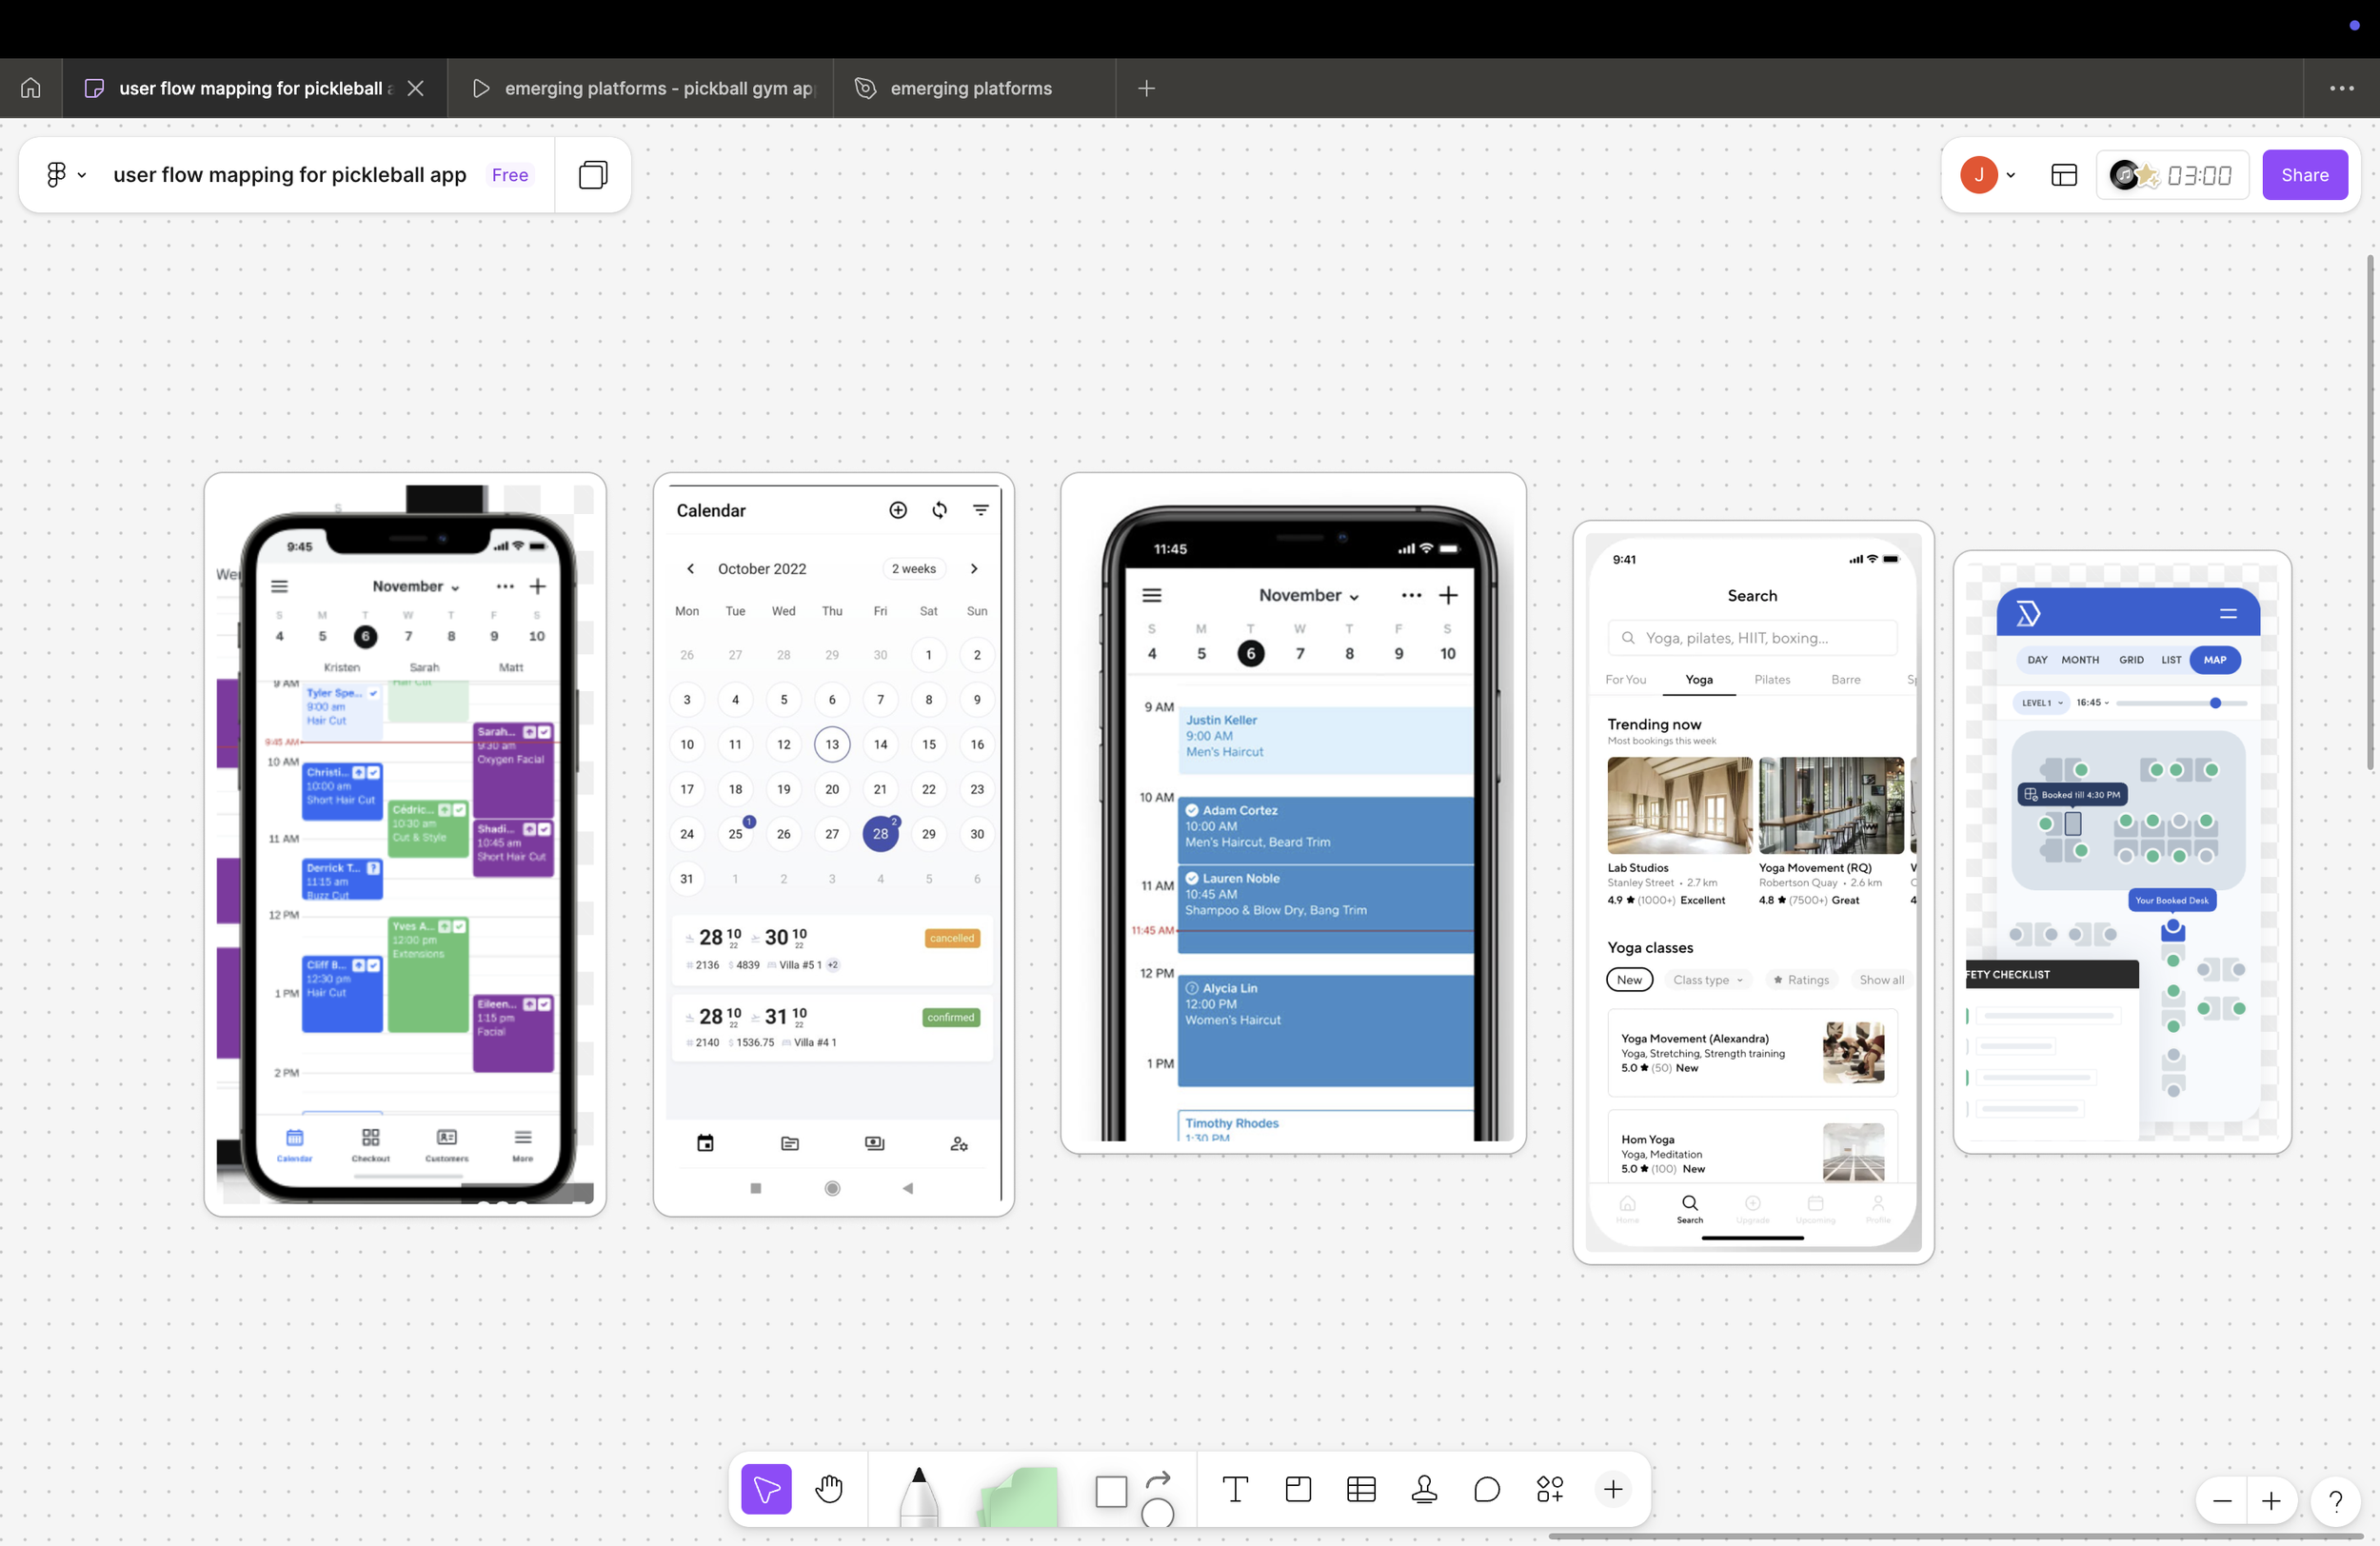Select the Text tool
This screenshot has width=2380, height=1546.
1235,1489
